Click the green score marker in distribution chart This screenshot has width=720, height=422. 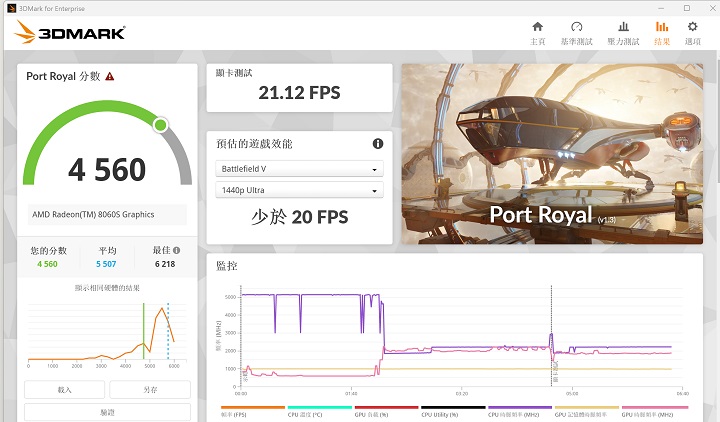click(x=144, y=331)
